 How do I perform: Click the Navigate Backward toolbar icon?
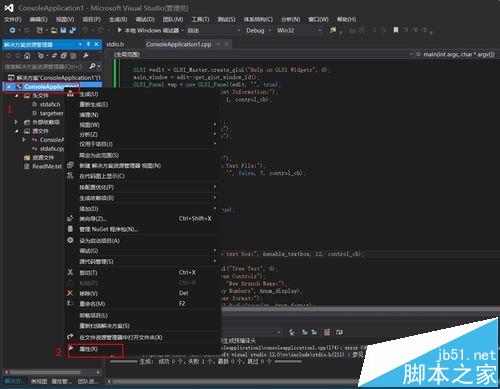point(12,30)
